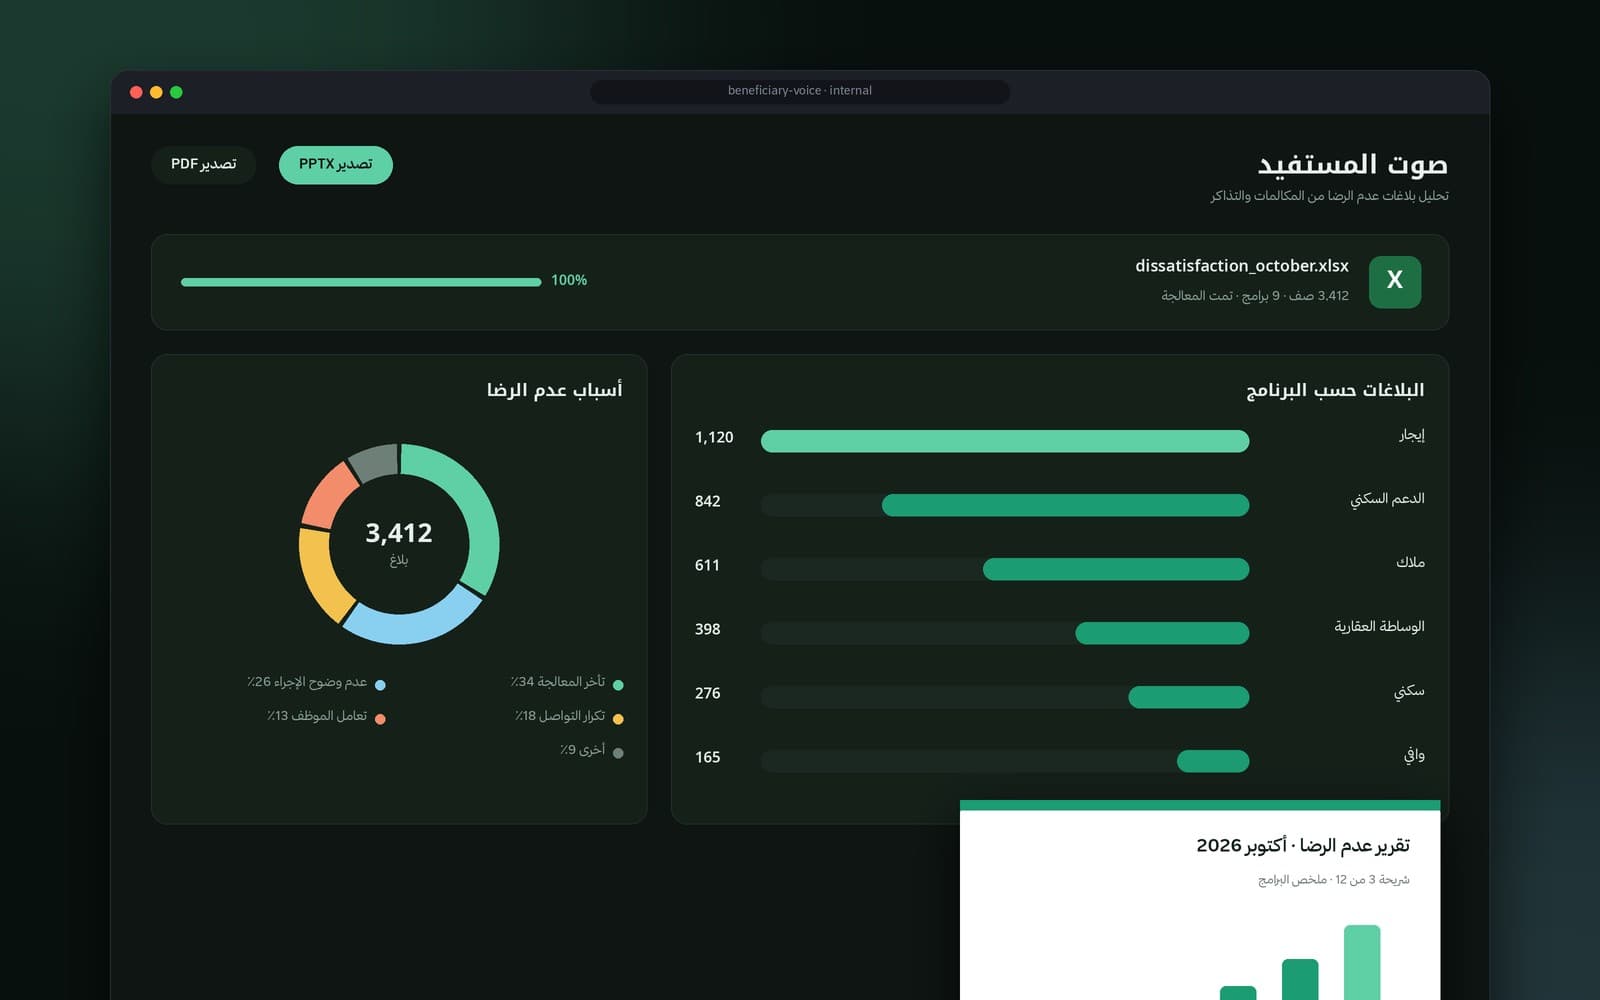Click the value 276
The image size is (1600, 1000).
click(707, 693)
